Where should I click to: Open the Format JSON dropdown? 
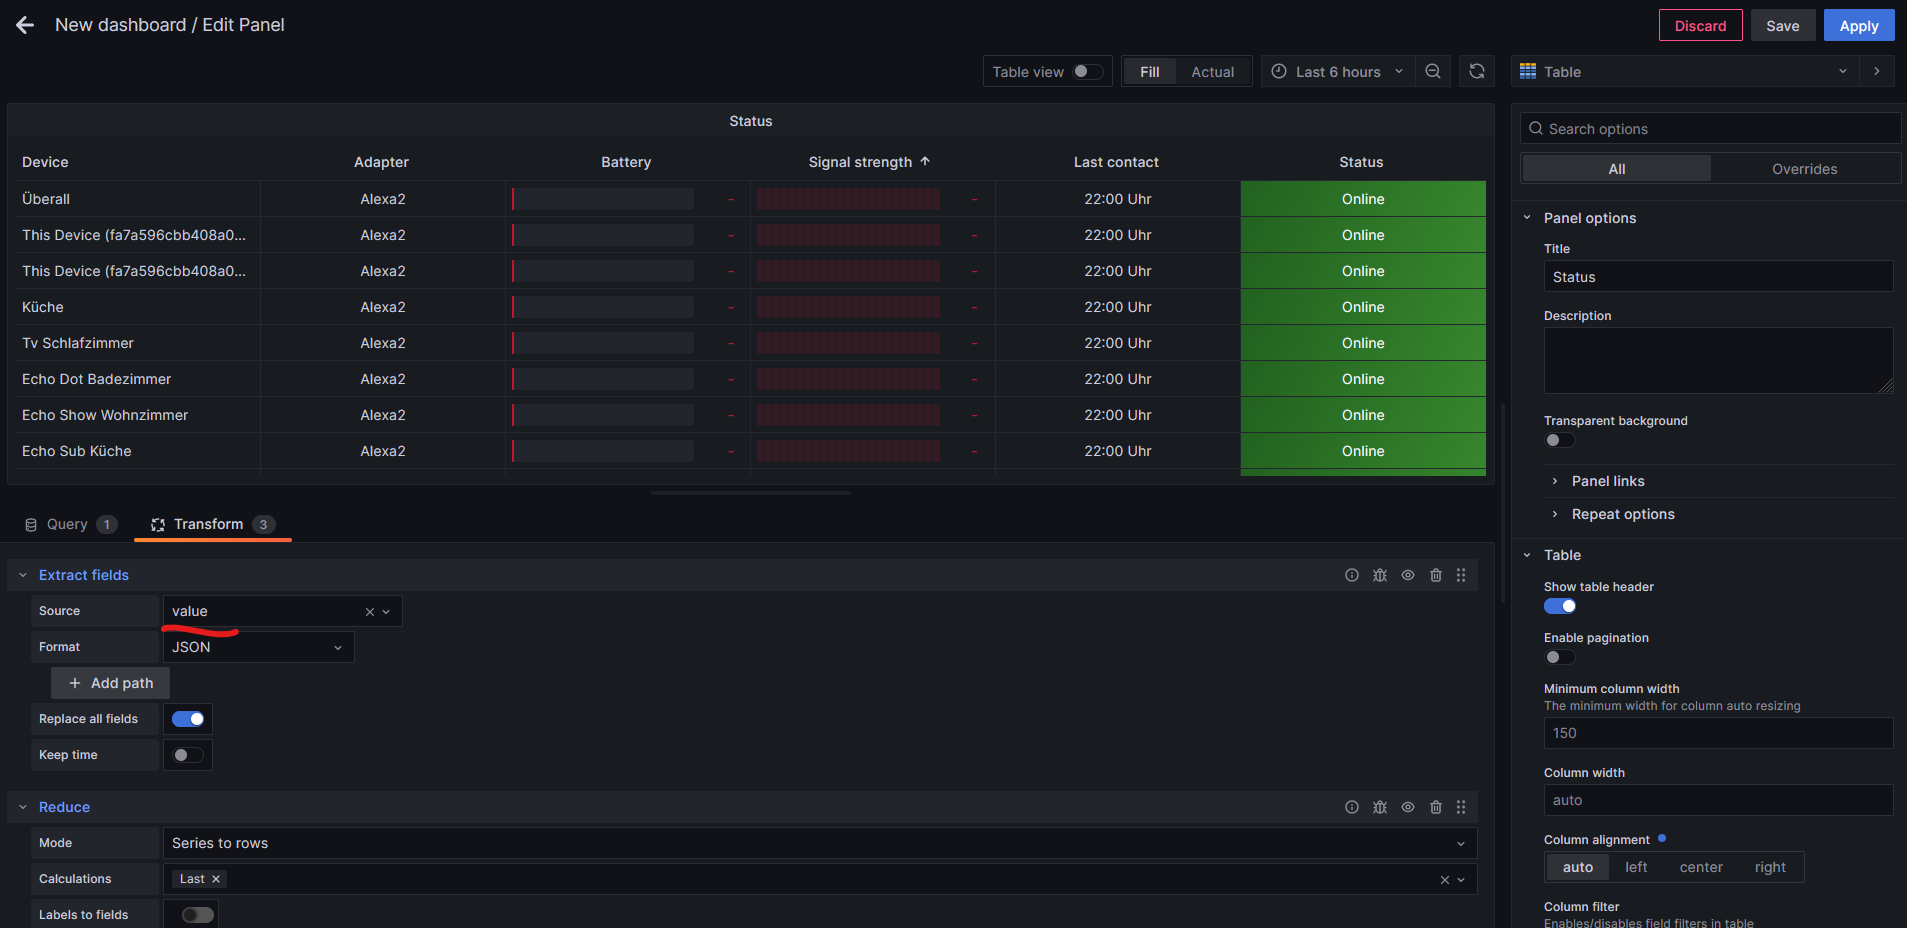259,647
